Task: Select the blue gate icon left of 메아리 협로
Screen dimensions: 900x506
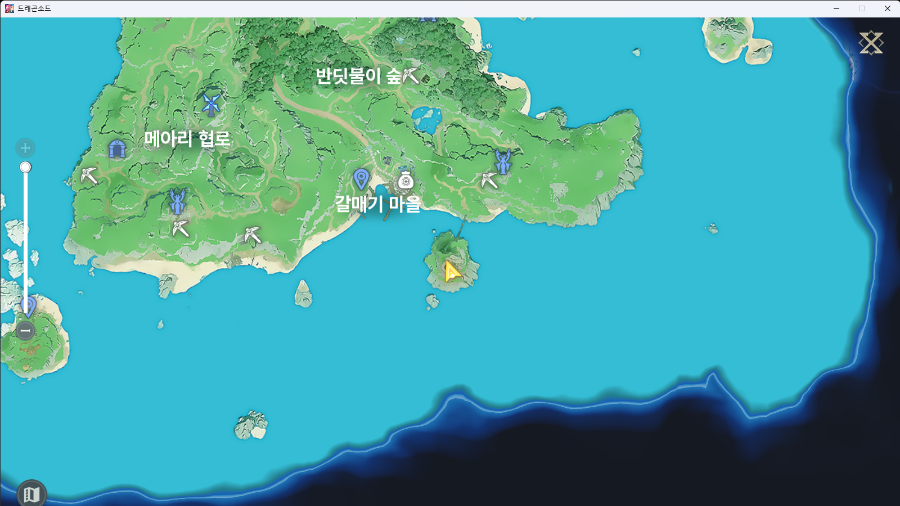Action: 117,149
